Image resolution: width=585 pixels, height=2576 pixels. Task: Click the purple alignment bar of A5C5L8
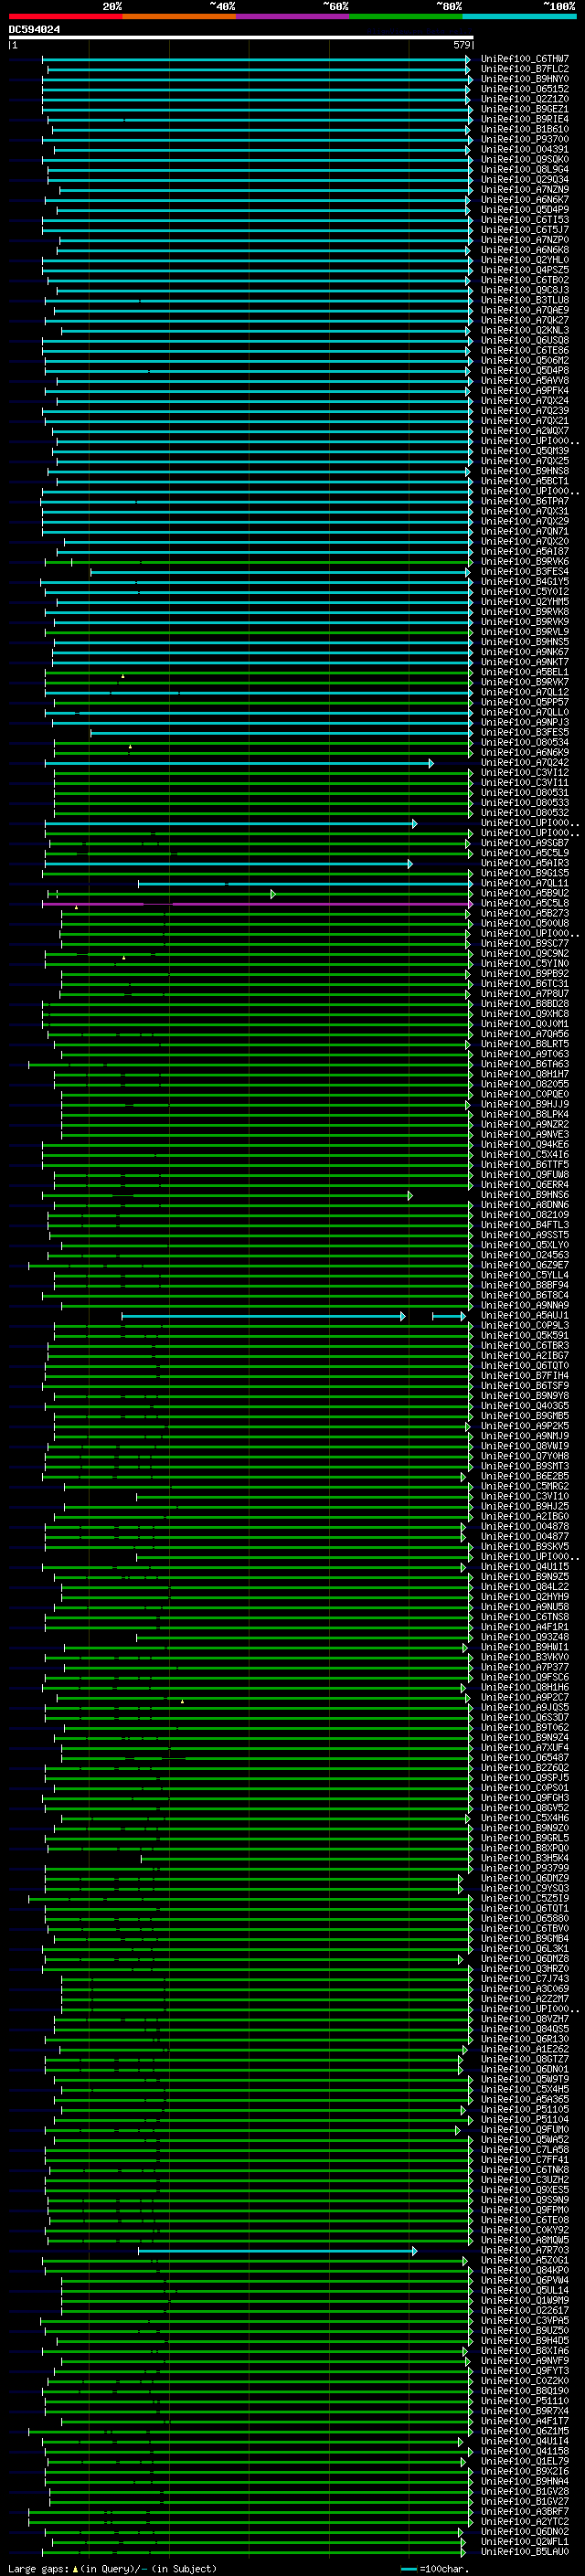pyautogui.click(x=257, y=904)
